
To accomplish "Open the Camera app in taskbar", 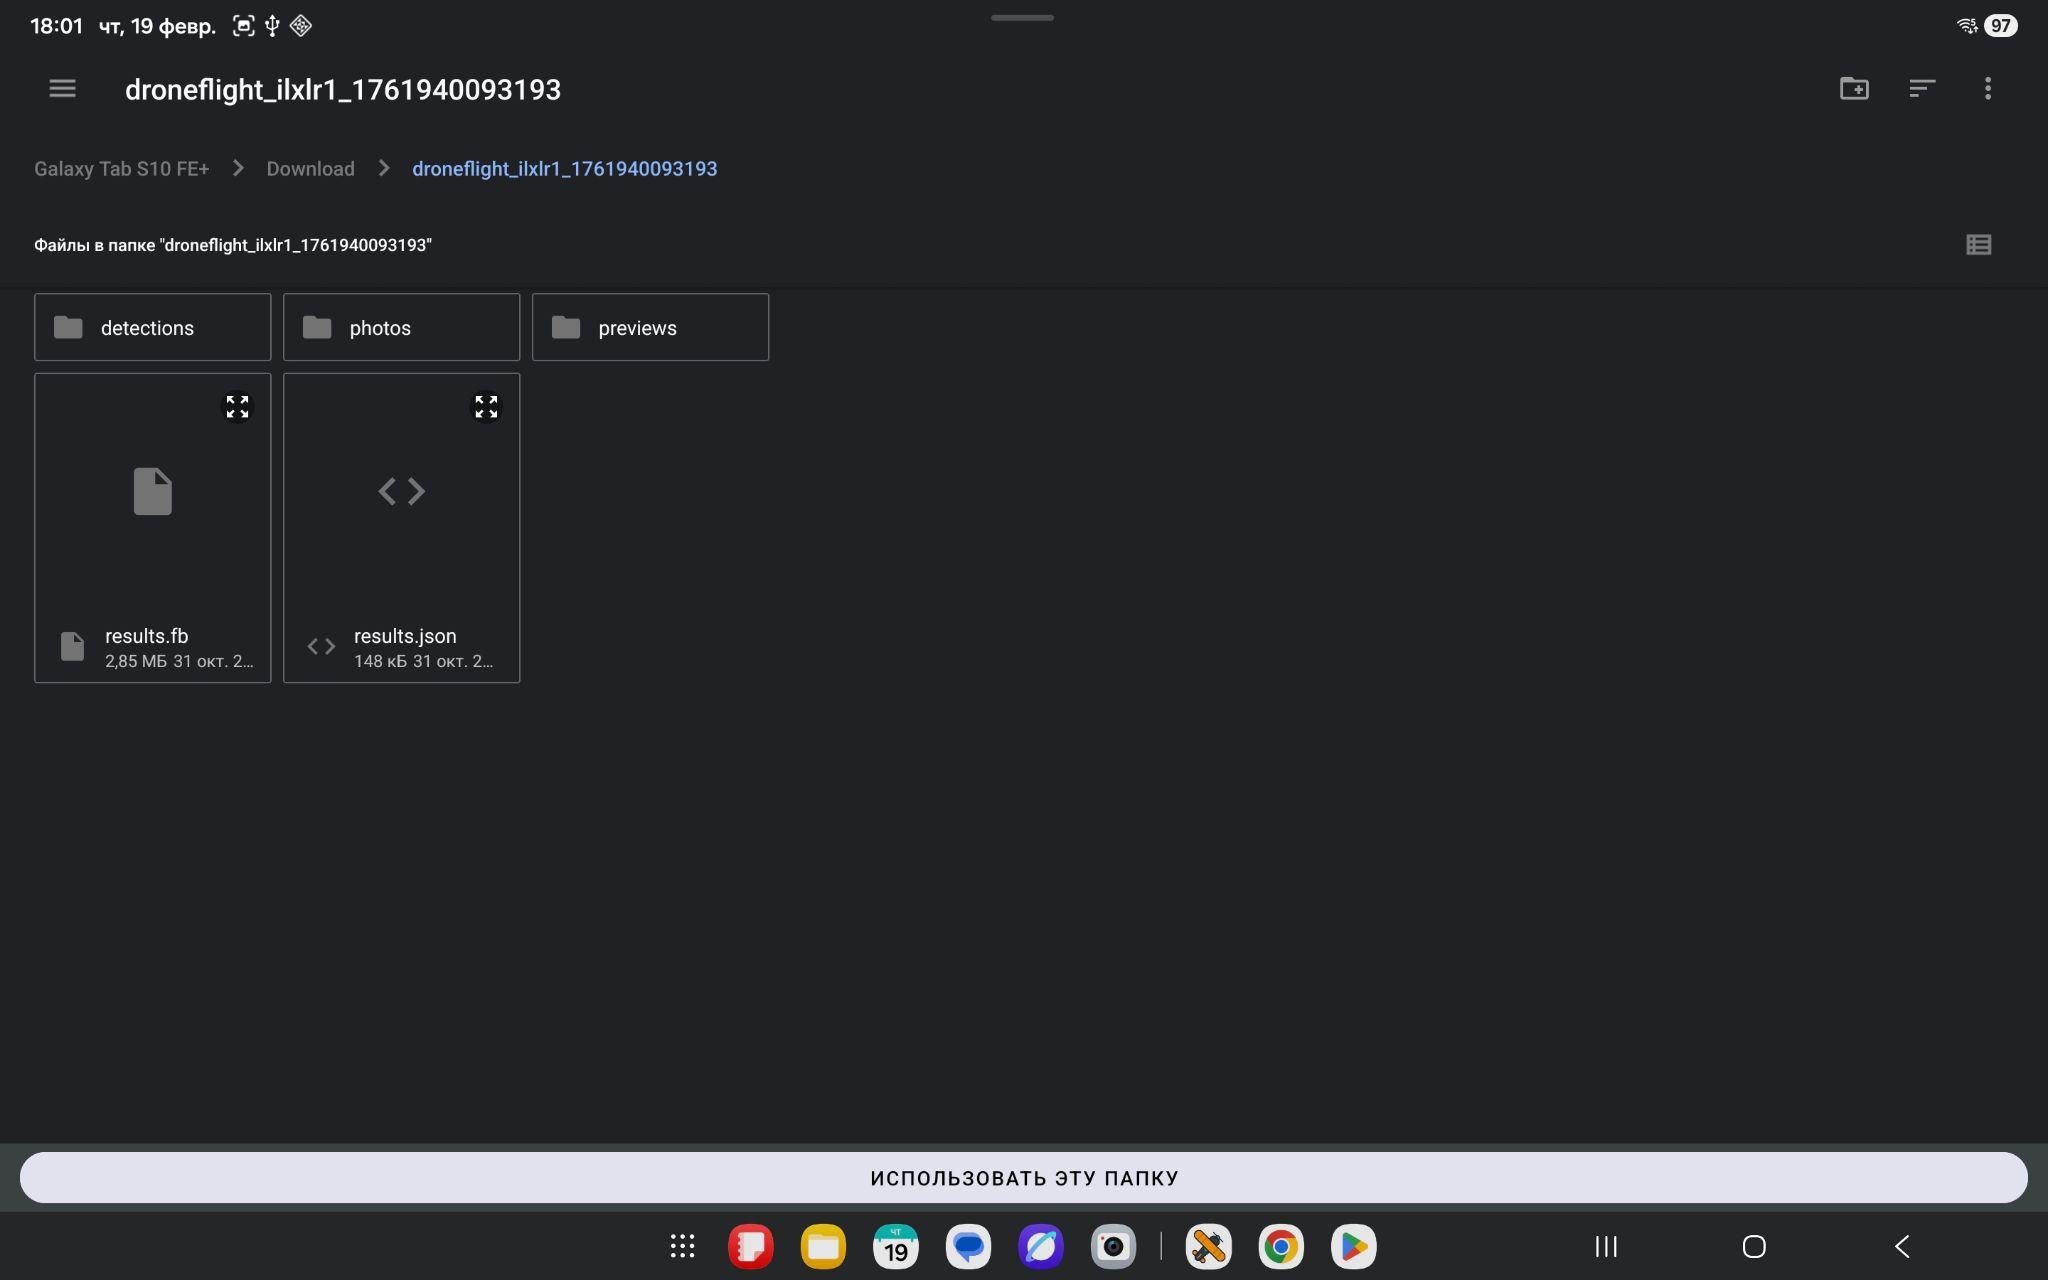I will click(1112, 1246).
